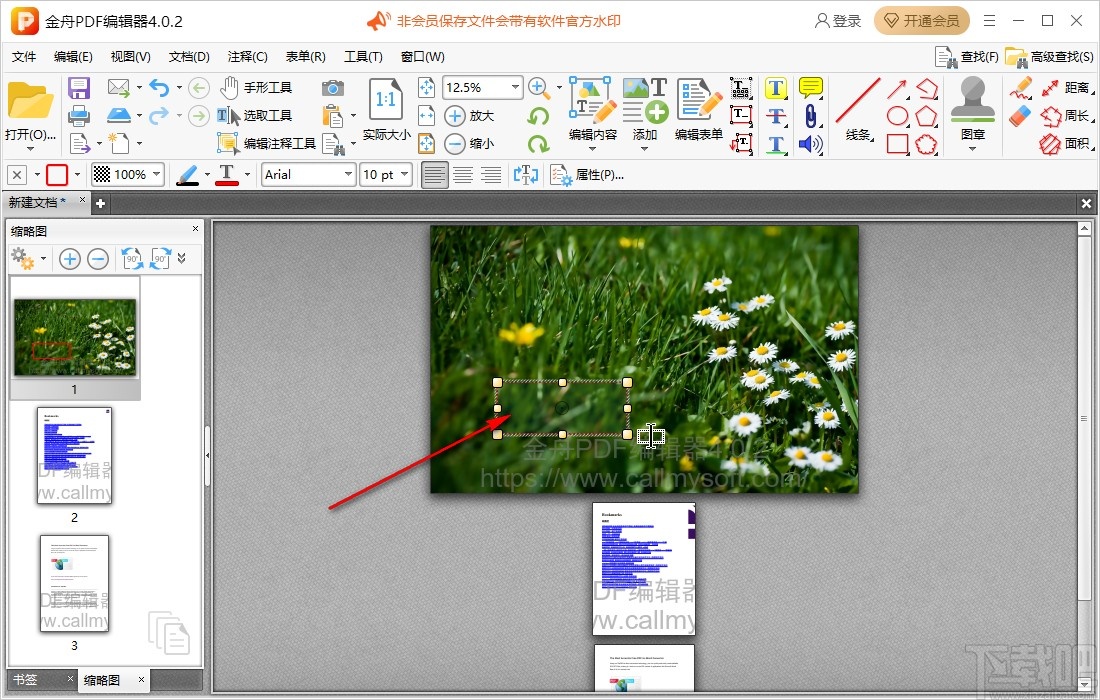
Task: Open the 注释(C) menu
Action: click(247, 57)
